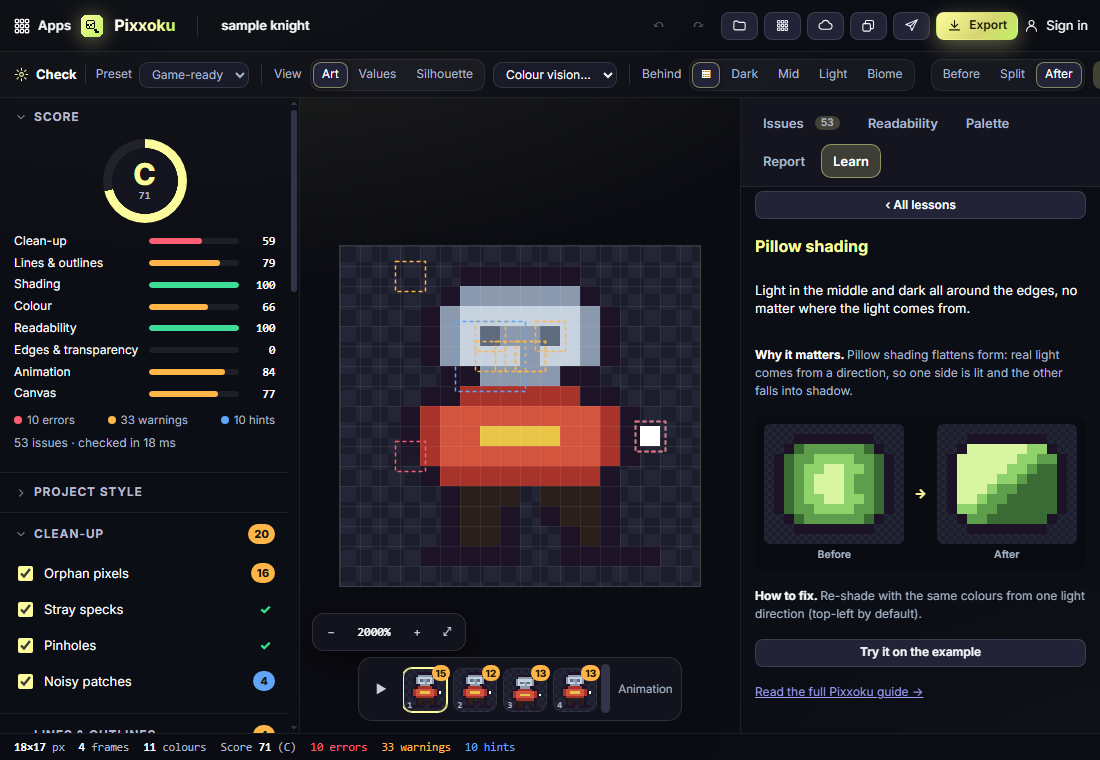This screenshot has width=1100, height=760.
Task: Open the folder icon button
Action: [x=739, y=26]
